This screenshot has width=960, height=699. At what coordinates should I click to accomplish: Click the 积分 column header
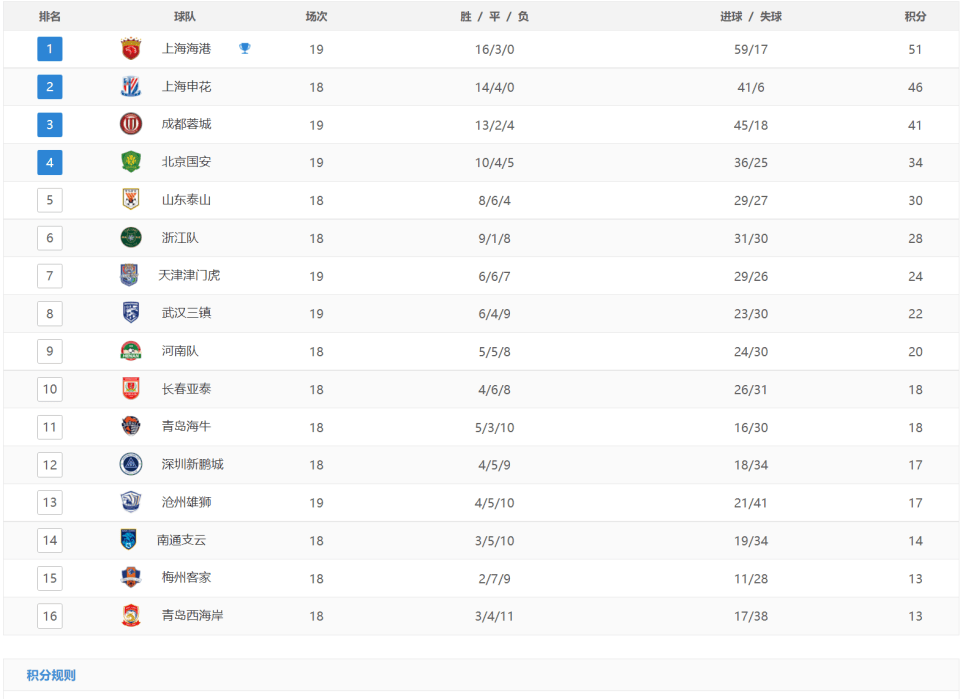[915, 16]
